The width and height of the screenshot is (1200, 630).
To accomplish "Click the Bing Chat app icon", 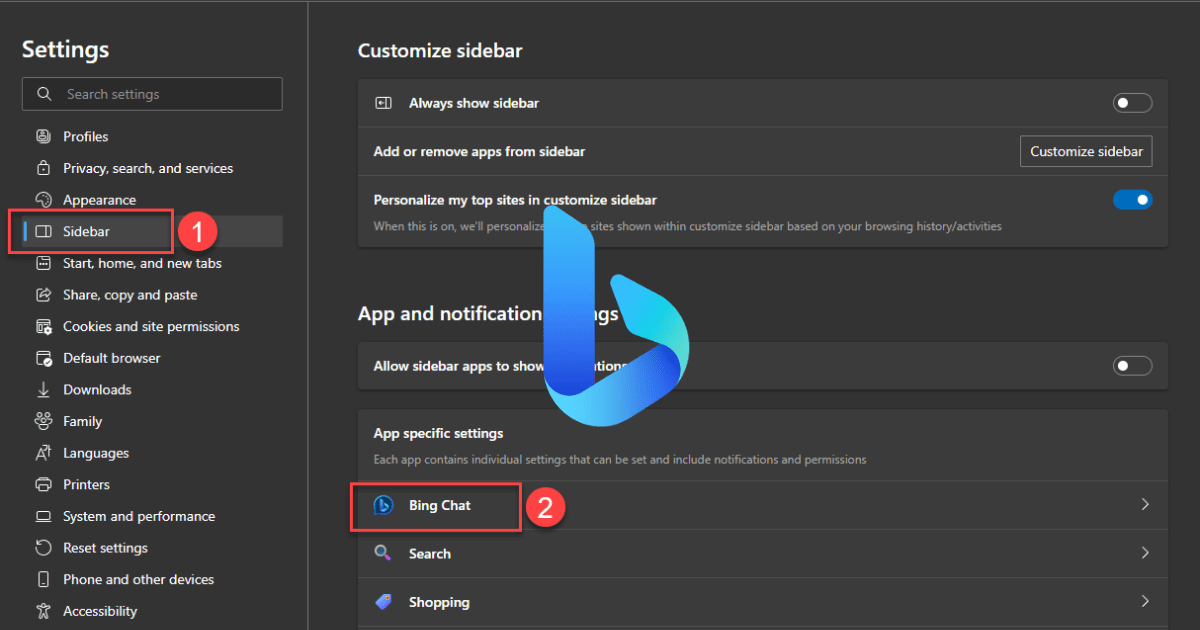I will pos(383,506).
